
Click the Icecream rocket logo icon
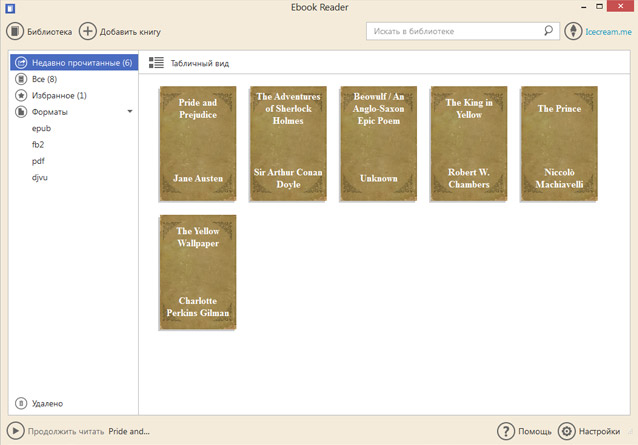(x=573, y=31)
